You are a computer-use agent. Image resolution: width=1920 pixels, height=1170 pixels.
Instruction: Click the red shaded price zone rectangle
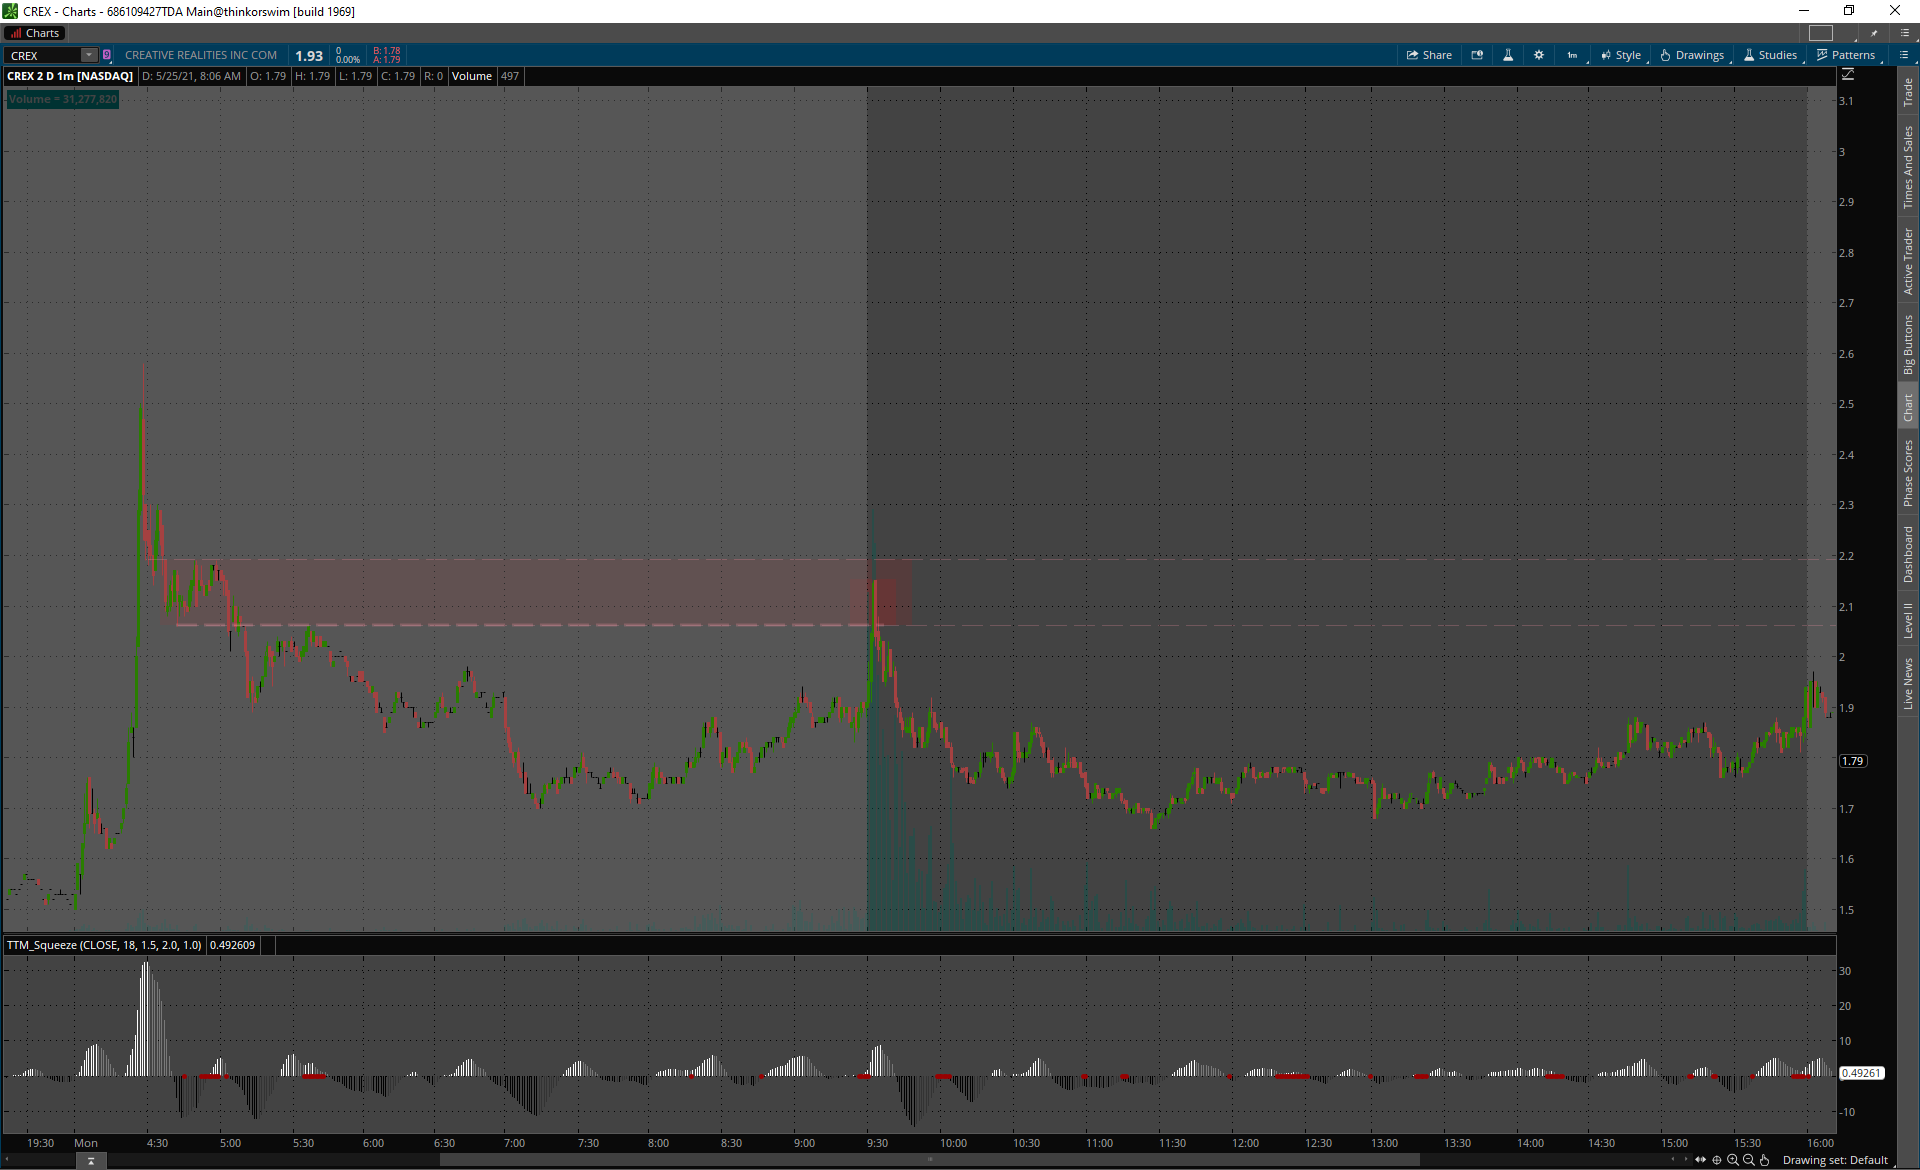coord(540,590)
